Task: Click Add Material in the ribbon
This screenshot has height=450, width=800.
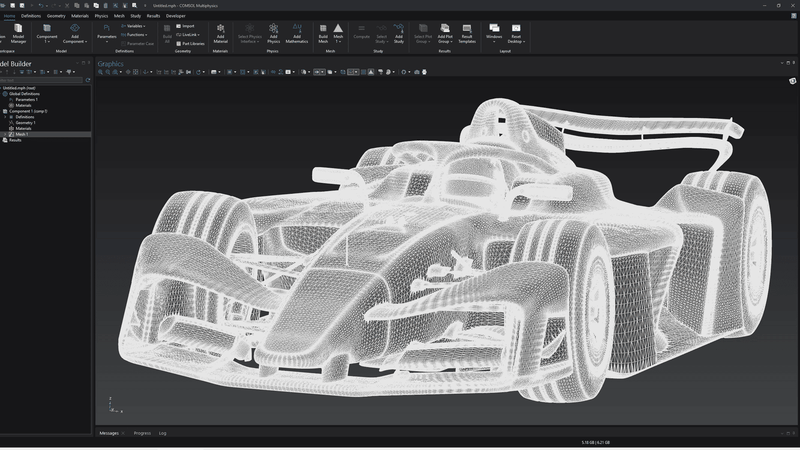Action: pyautogui.click(x=220, y=34)
